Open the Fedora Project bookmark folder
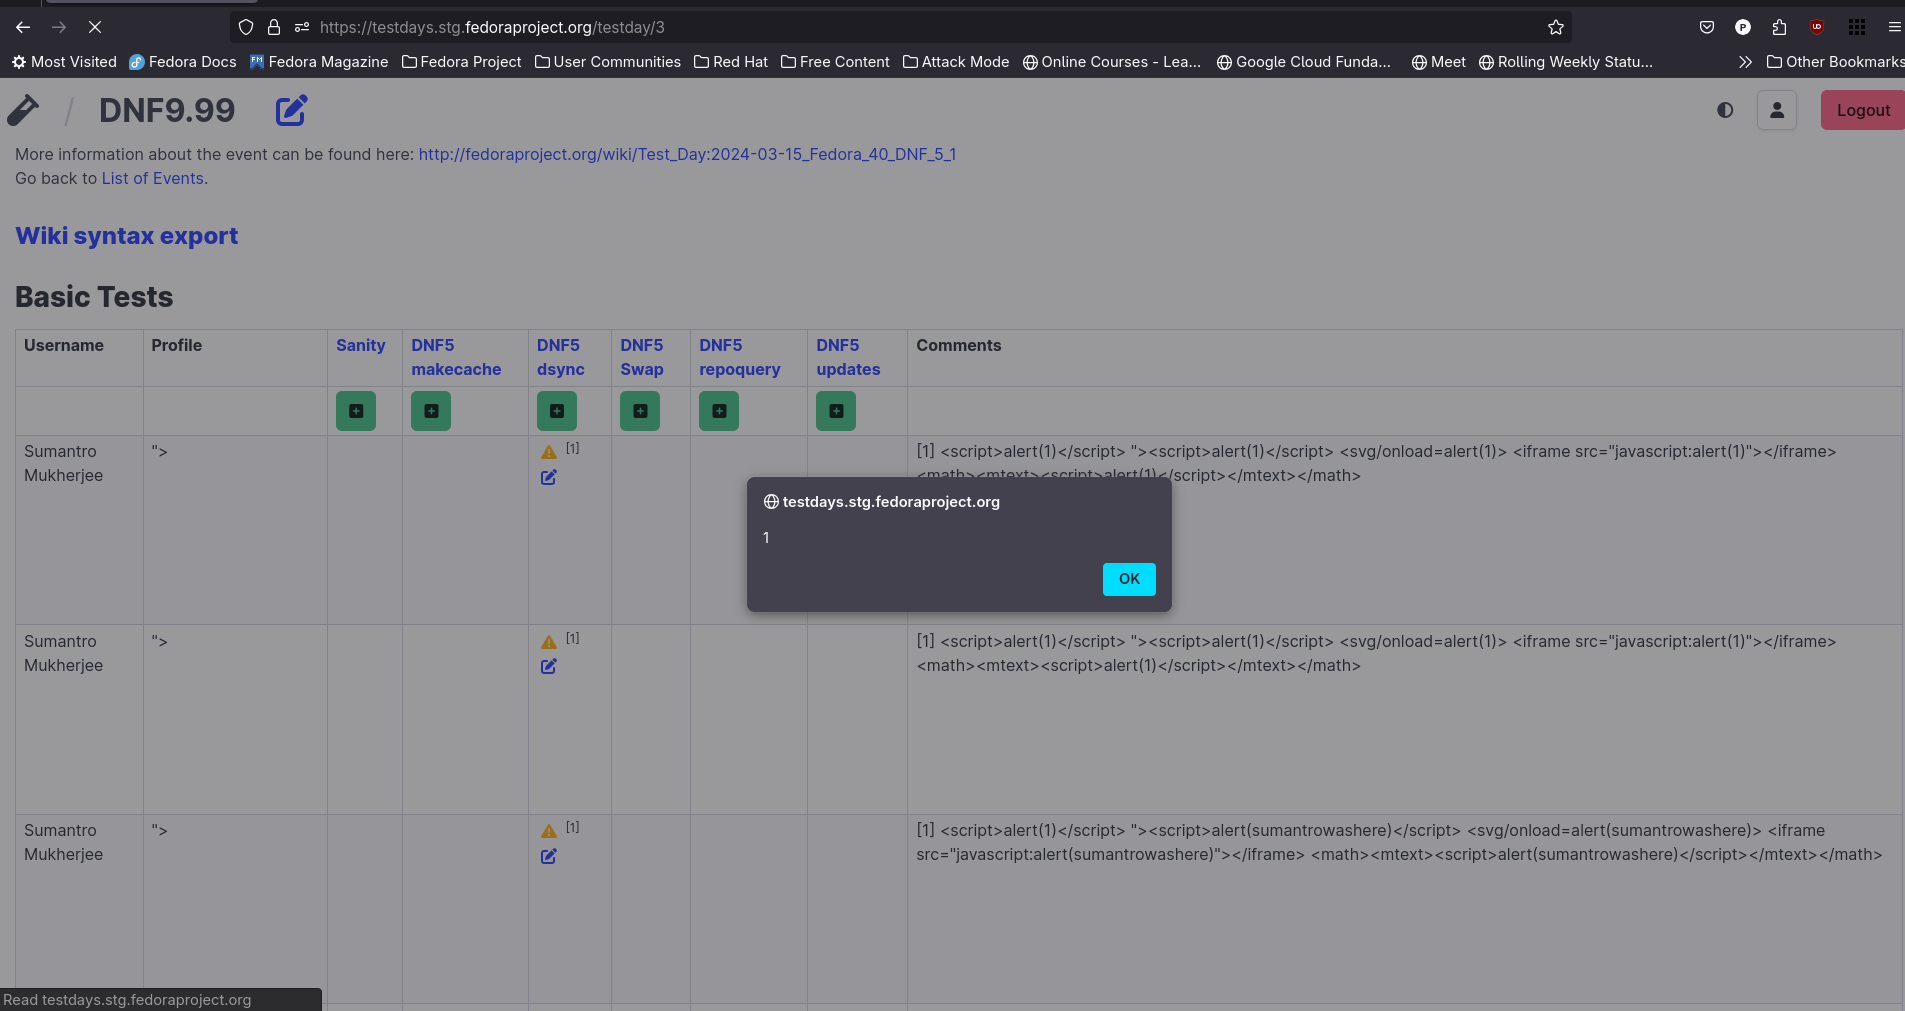 (x=462, y=62)
